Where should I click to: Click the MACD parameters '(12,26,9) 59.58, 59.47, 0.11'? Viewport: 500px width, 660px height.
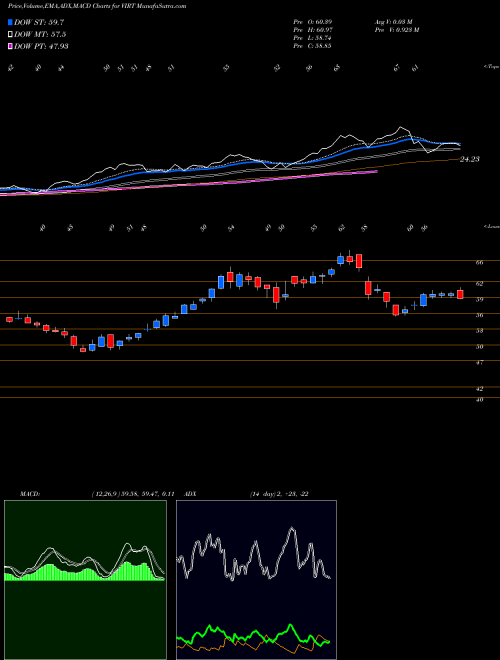click(133, 494)
